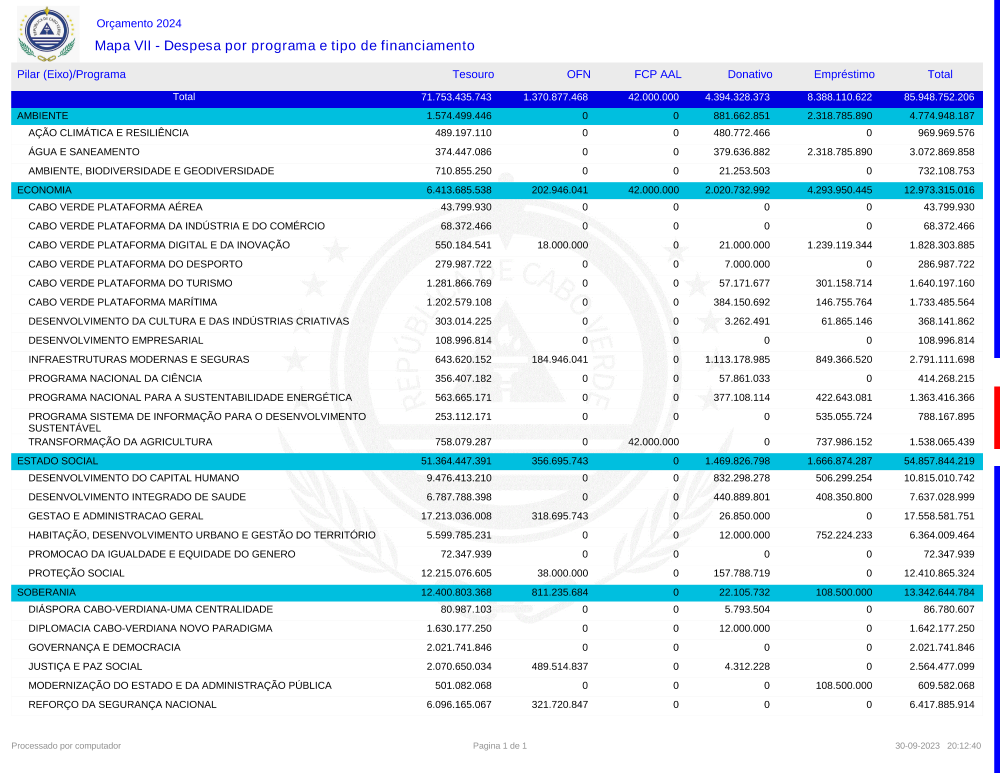Click the Cabo Verde emblem logo
Viewport: 1000px width, 773px height.
[x=47, y=33]
